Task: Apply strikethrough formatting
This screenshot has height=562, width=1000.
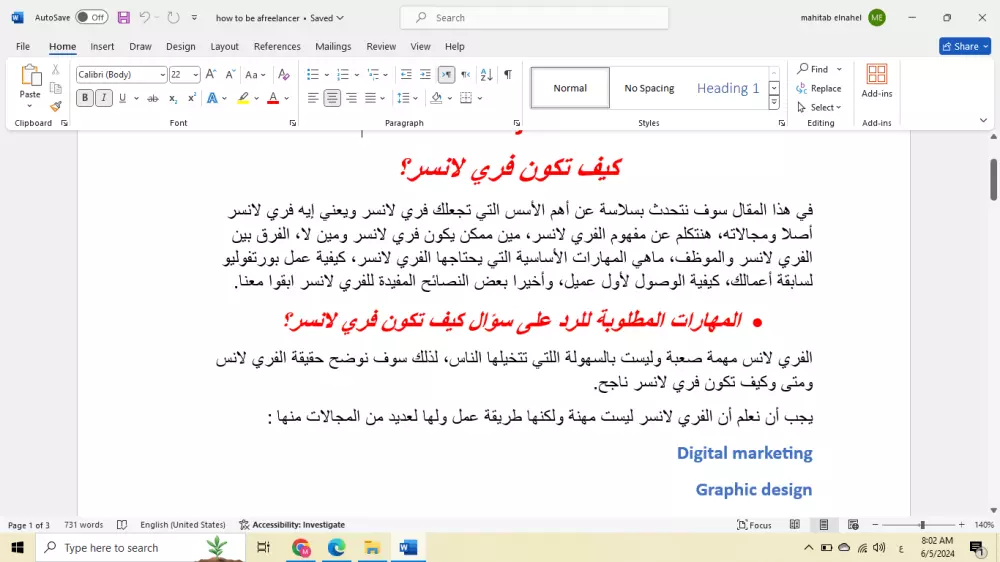Action: (x=152, y=98)
